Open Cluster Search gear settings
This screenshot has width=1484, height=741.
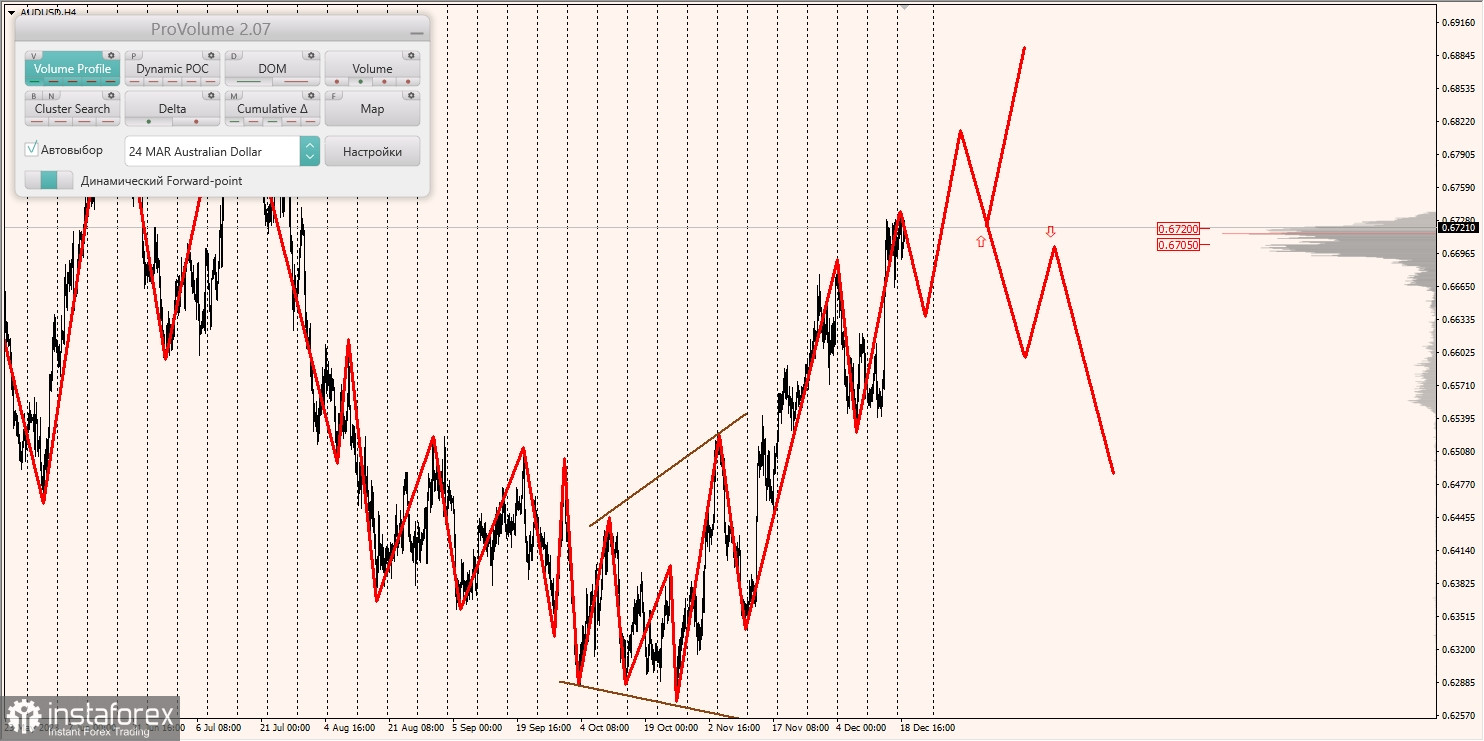click(111, 95)
